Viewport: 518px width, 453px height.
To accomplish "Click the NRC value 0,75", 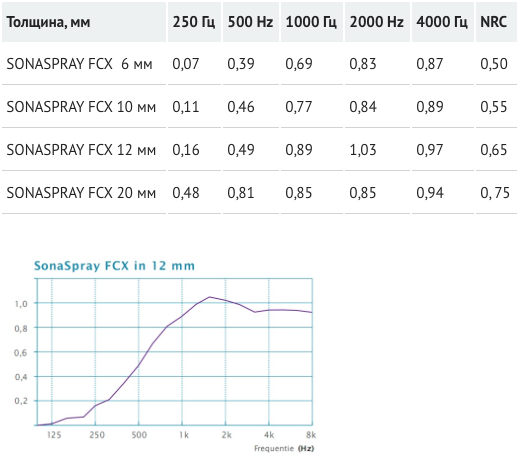I will tap(495, 193).
